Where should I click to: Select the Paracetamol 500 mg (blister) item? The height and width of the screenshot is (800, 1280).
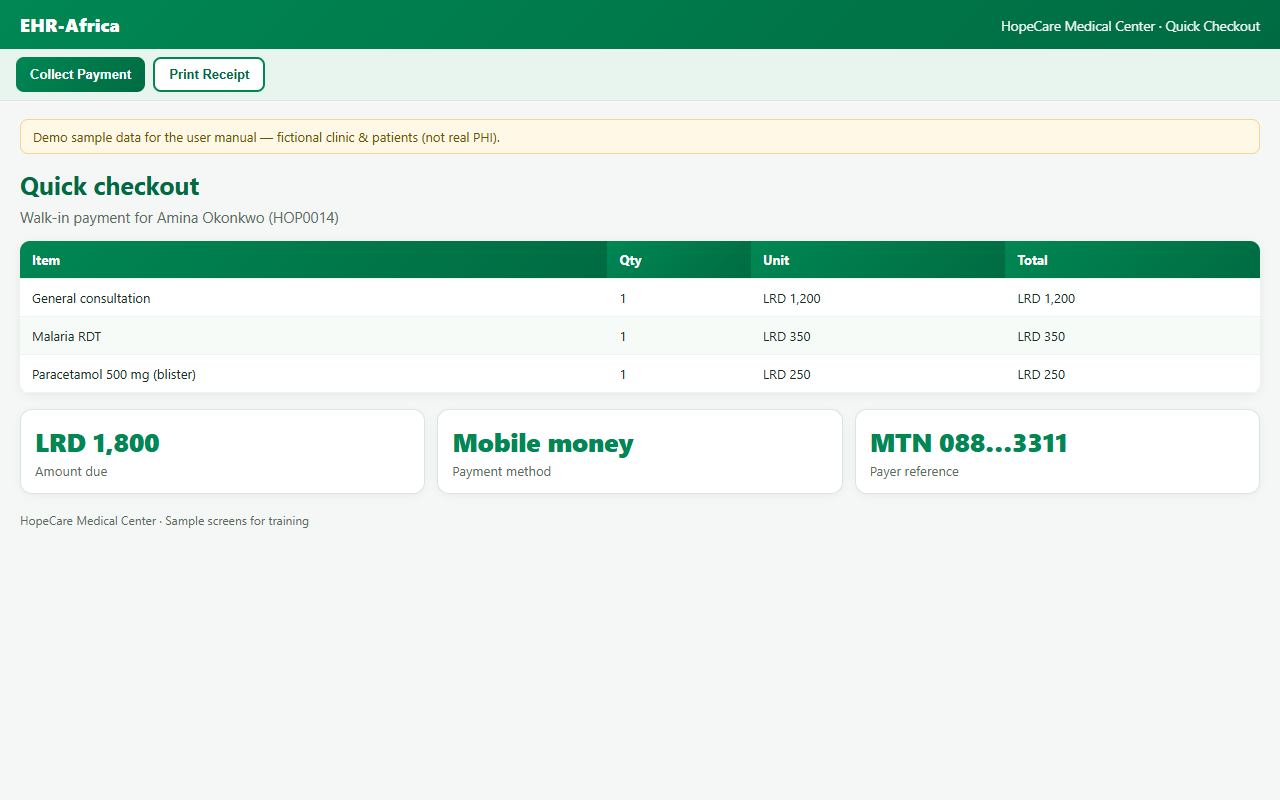(x=114, y=374)
